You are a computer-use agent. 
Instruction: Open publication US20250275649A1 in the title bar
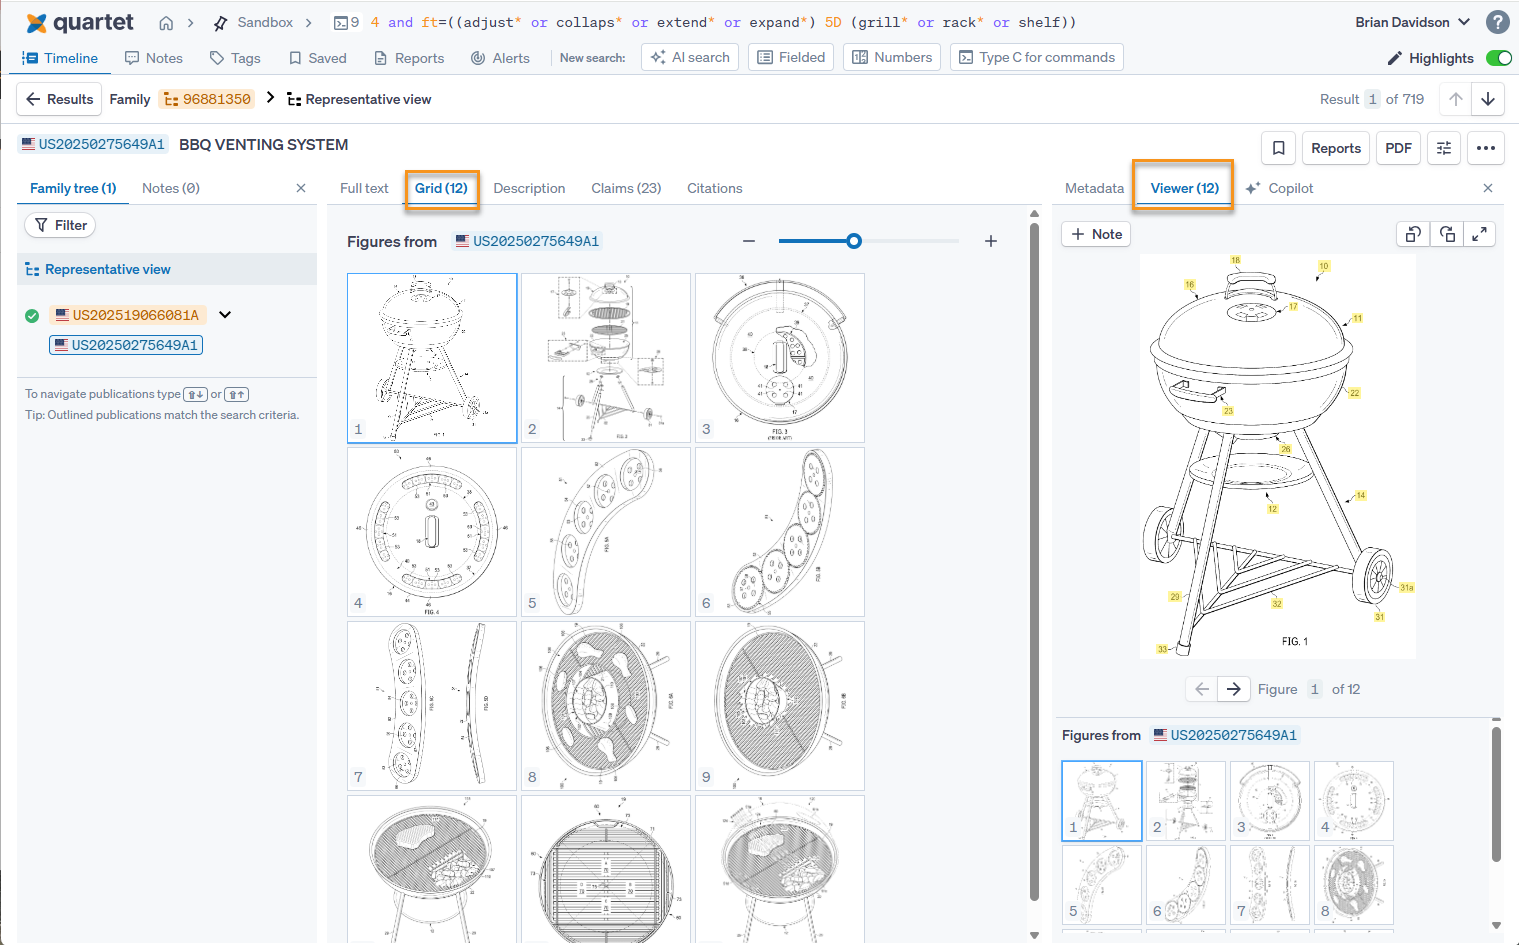click(93, 144)
